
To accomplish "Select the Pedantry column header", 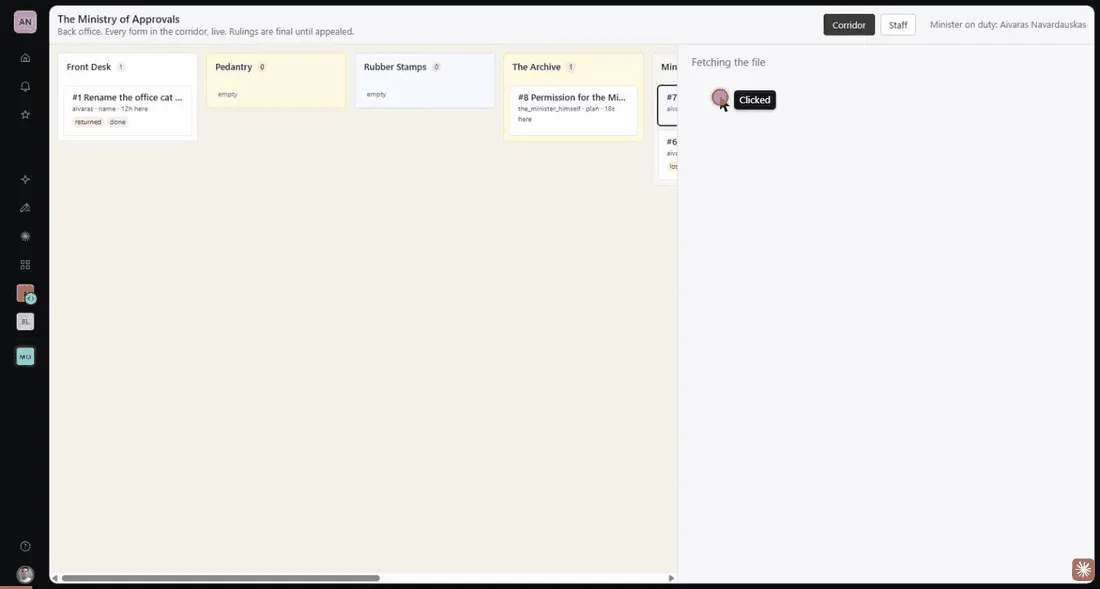I will (234, 67).
